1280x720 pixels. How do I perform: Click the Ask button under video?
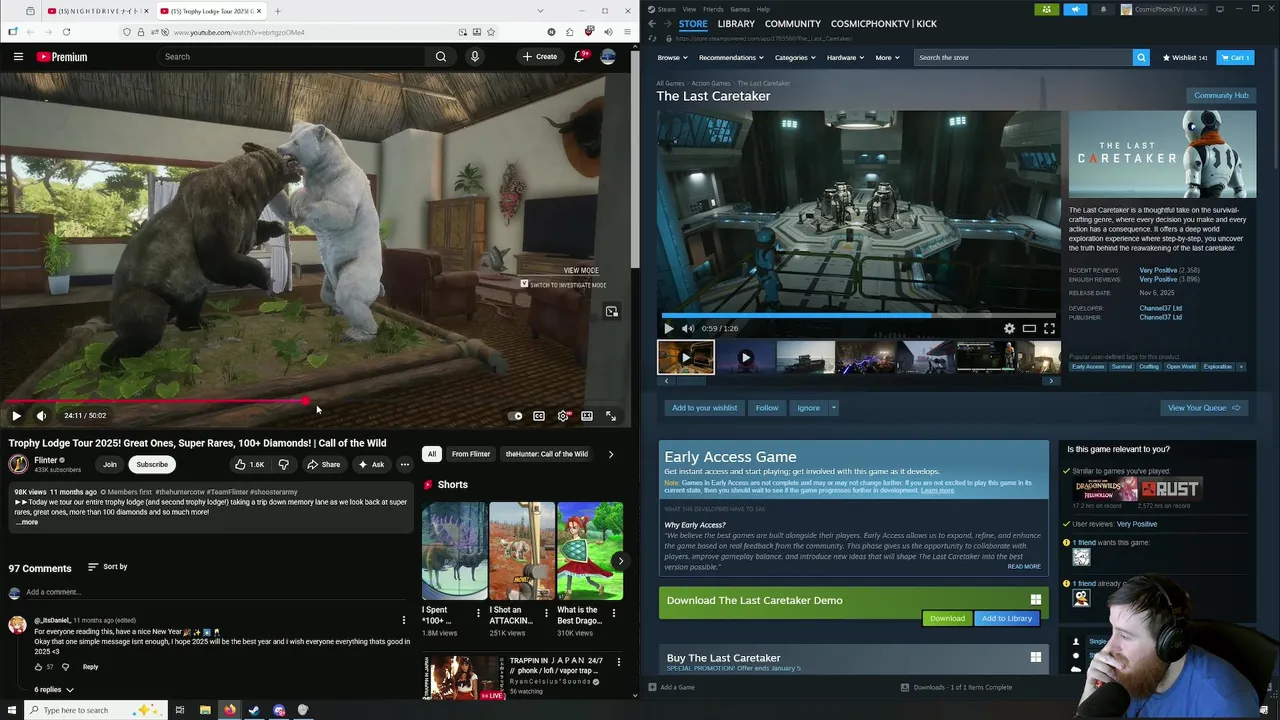(371, 464)
